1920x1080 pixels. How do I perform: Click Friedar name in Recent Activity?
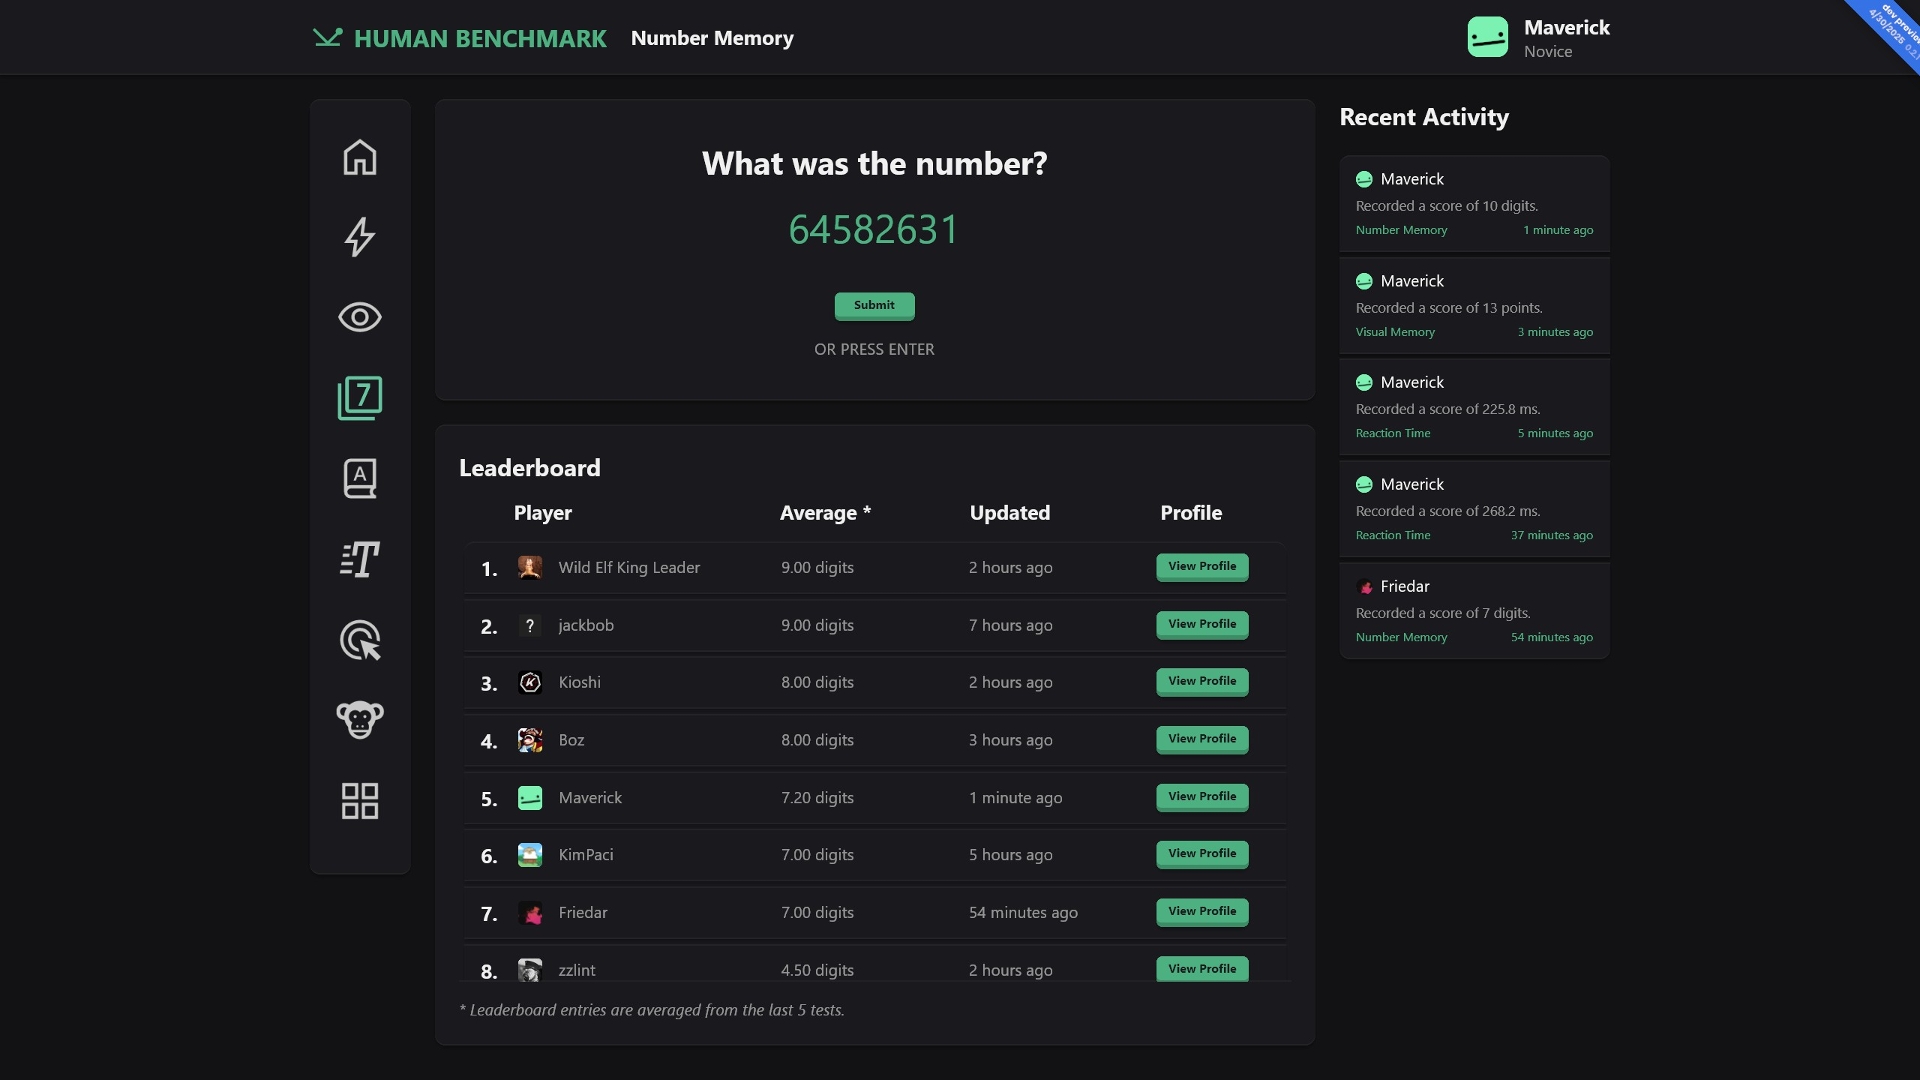click(1405, 587)
